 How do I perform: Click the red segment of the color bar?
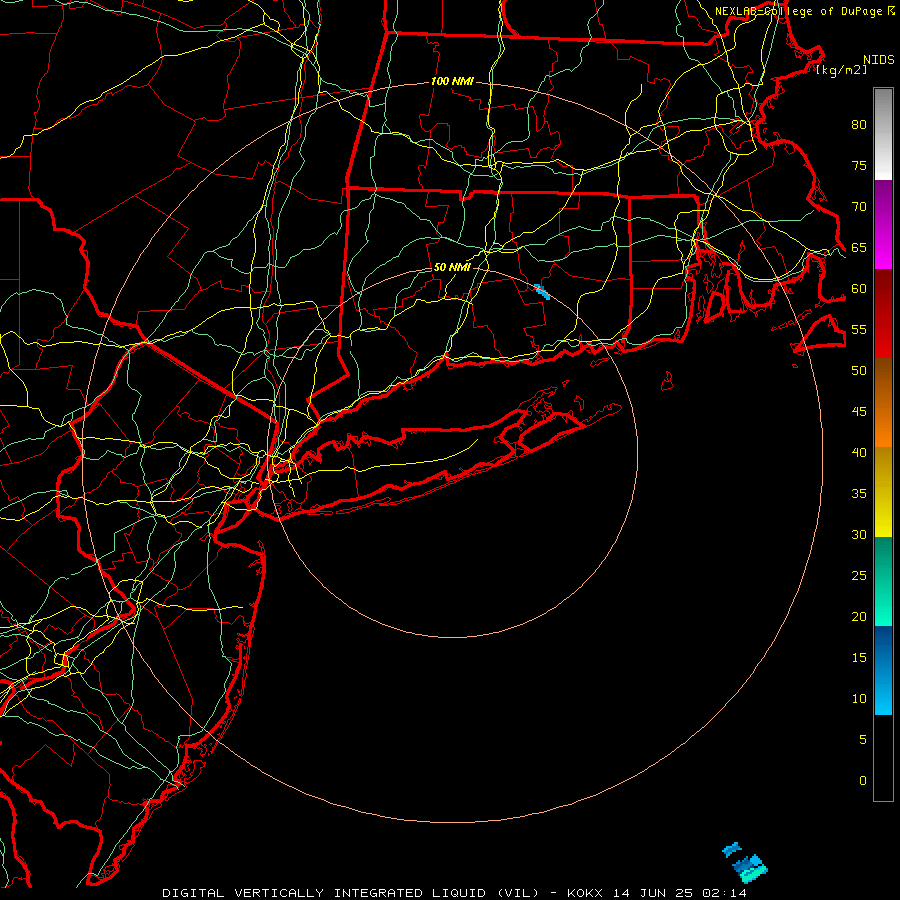tap(883, 313)
